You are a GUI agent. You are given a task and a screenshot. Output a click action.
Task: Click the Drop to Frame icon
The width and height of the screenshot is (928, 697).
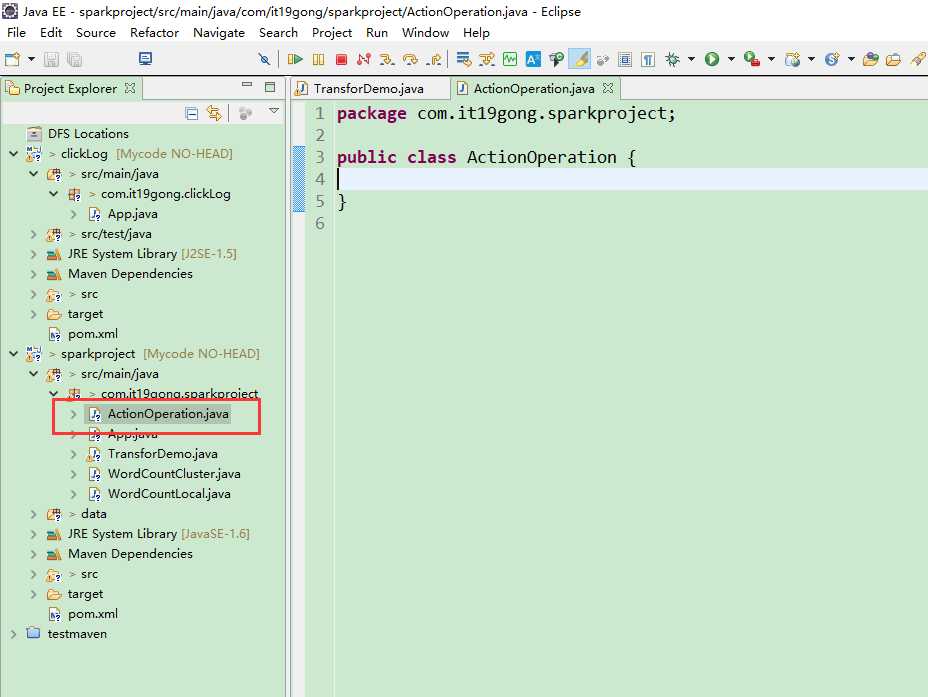(463, 59)
